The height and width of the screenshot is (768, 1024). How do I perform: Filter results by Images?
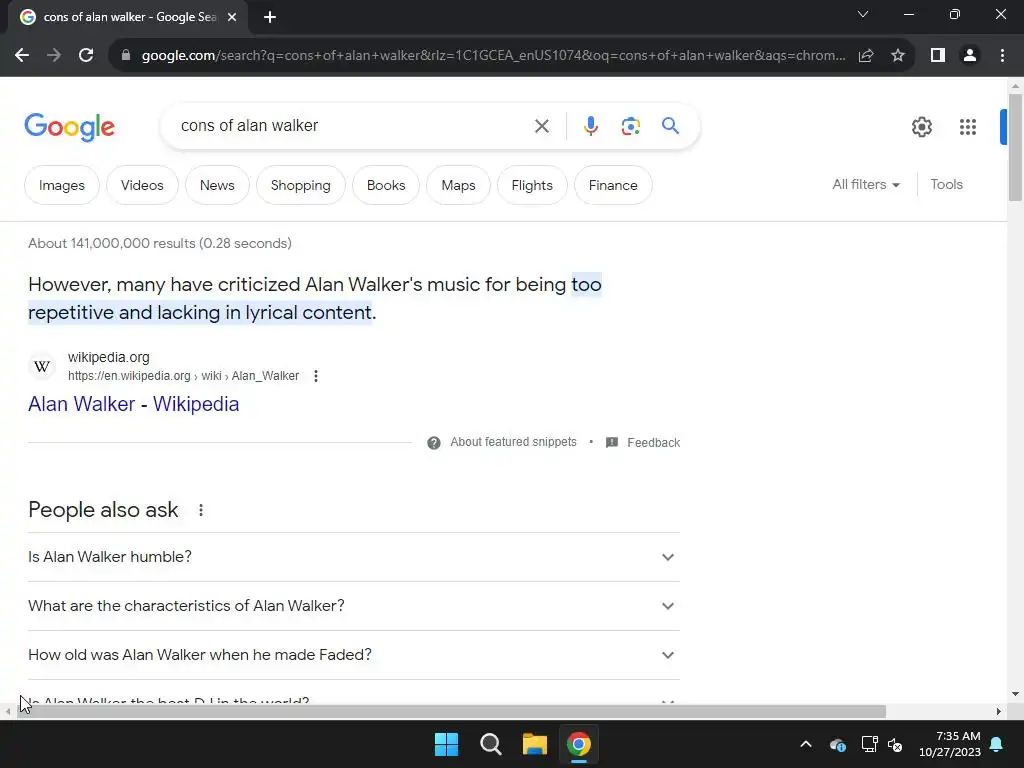coord(61,185)
